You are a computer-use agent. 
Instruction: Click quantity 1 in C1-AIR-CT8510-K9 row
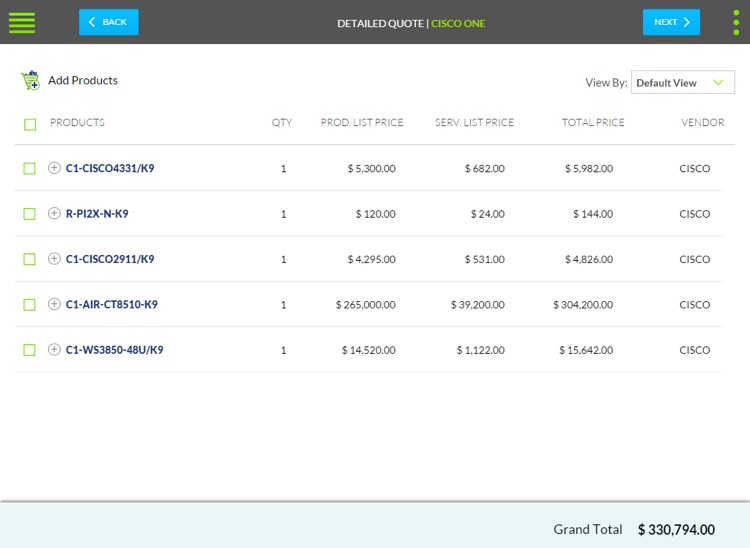[x=284, y=305]
